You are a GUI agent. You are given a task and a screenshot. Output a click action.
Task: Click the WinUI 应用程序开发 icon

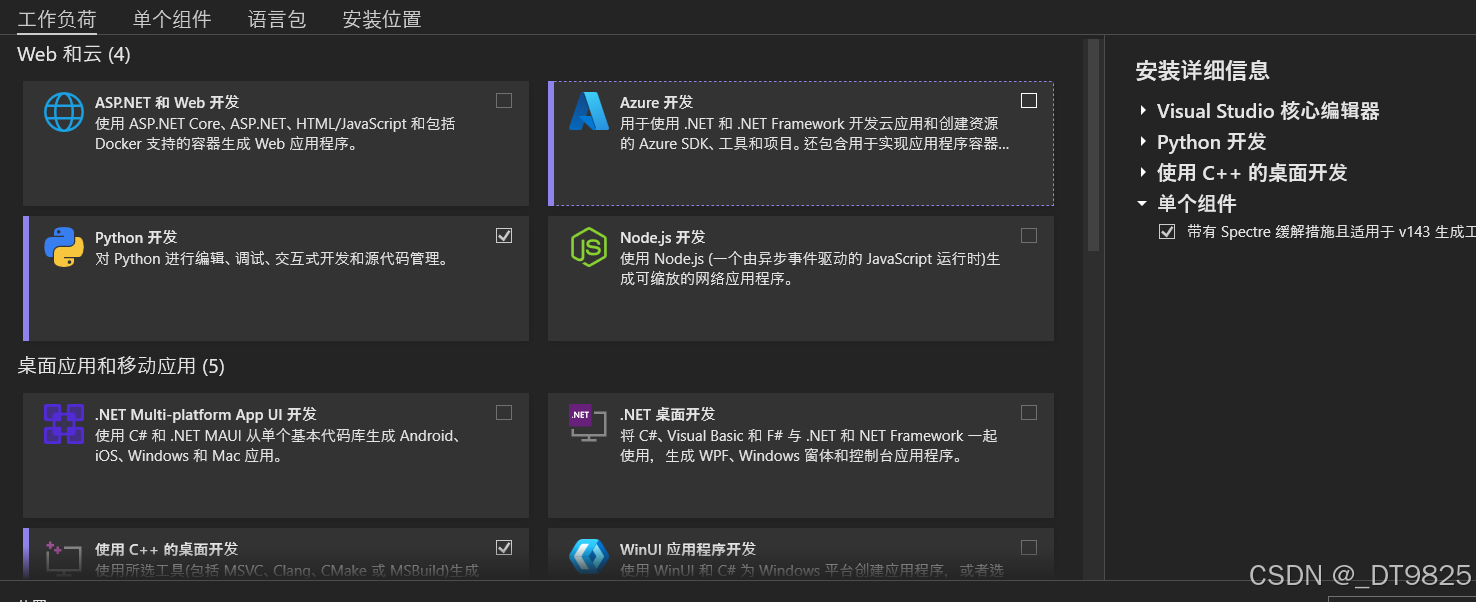coord(589,558)
